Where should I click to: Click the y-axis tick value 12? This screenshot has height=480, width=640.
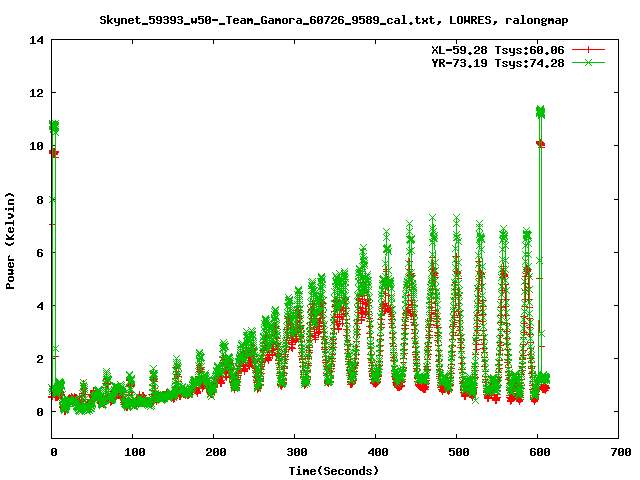(x=36, y=93)
